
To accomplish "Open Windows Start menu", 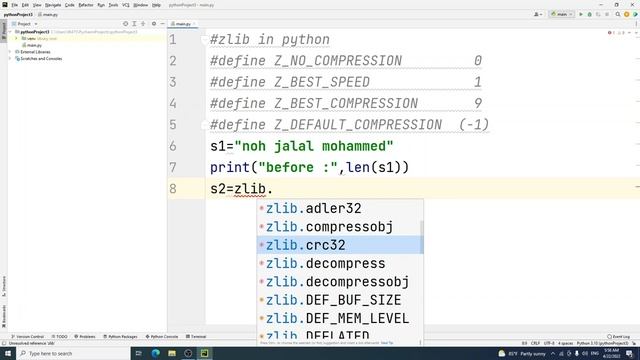I will click(8, 353).
